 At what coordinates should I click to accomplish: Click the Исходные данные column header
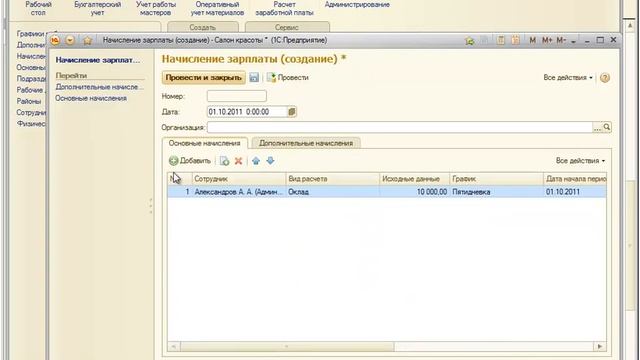pos(415,179)
